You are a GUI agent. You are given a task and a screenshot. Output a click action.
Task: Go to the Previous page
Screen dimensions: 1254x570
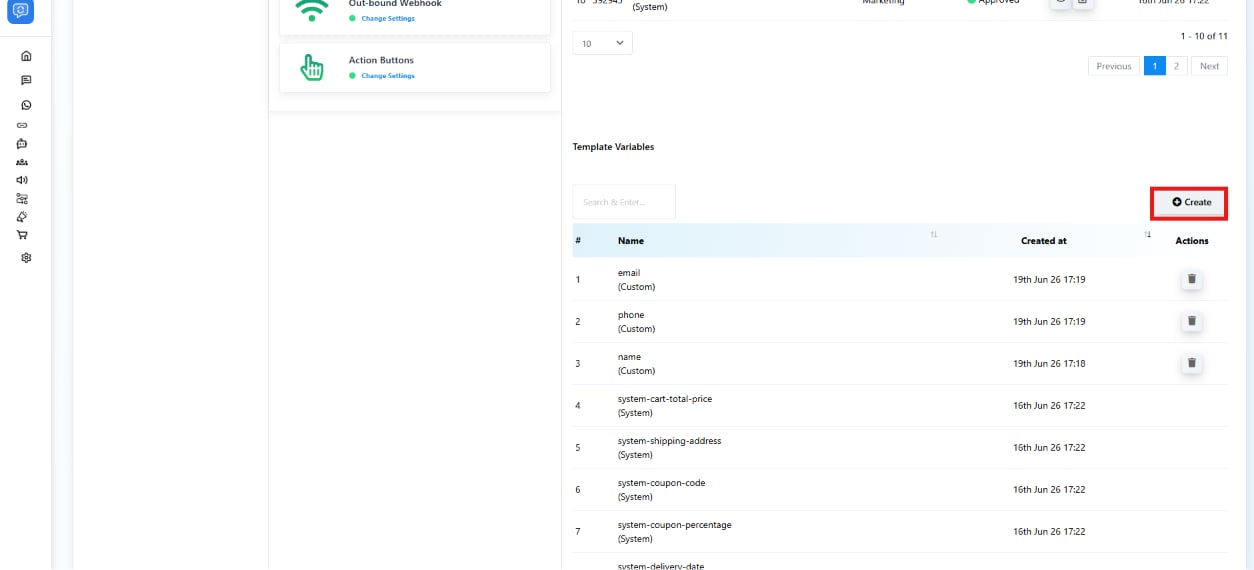1113,66
